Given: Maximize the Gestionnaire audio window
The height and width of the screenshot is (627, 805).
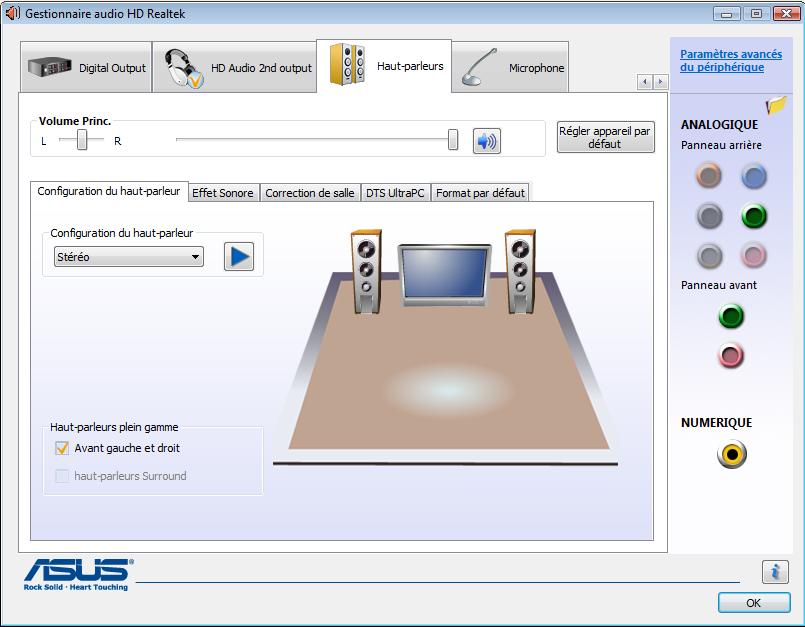Looking at the screenshot, I should (x=756, y=13).
